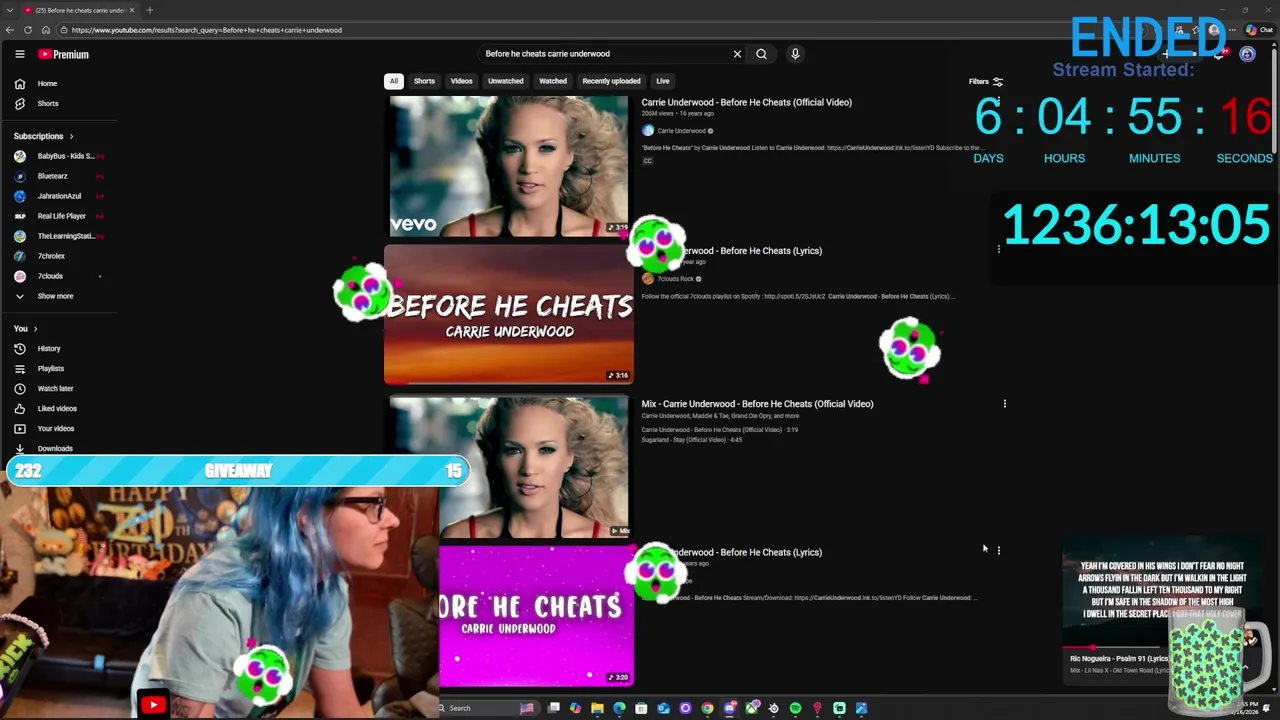Select the Live filter chip
1280x720 pixels.
pyautogui.click(x=662, y=81)
